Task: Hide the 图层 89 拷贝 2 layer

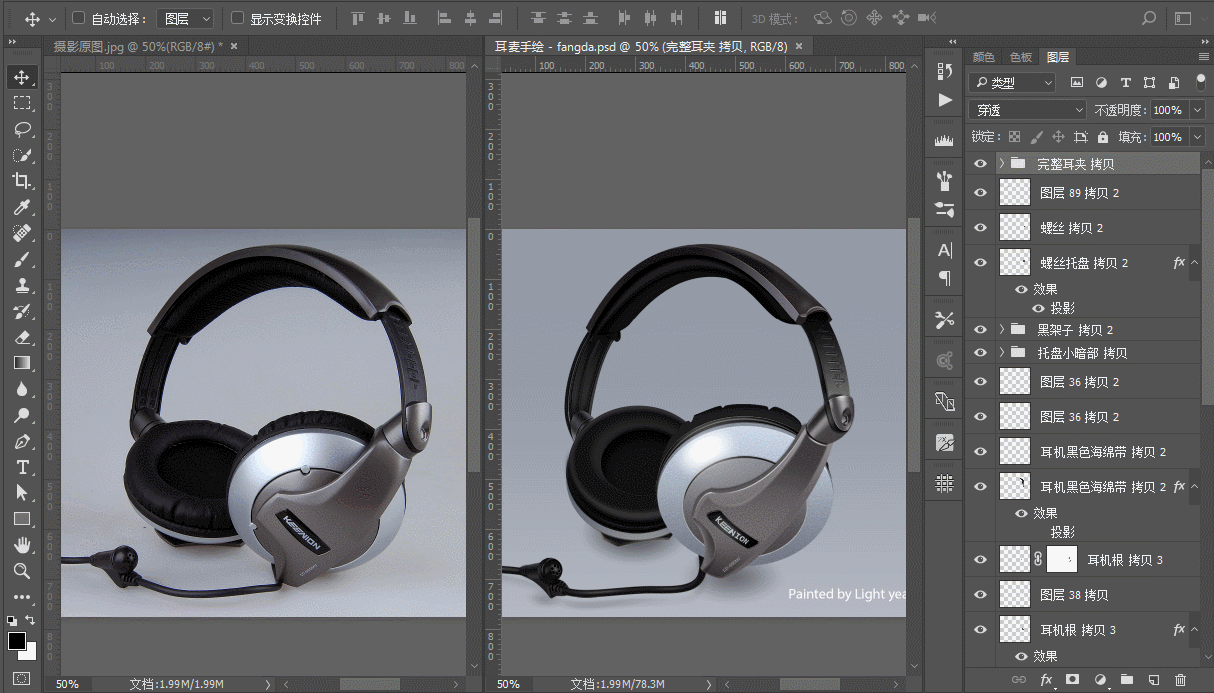Action: point(980,193)
